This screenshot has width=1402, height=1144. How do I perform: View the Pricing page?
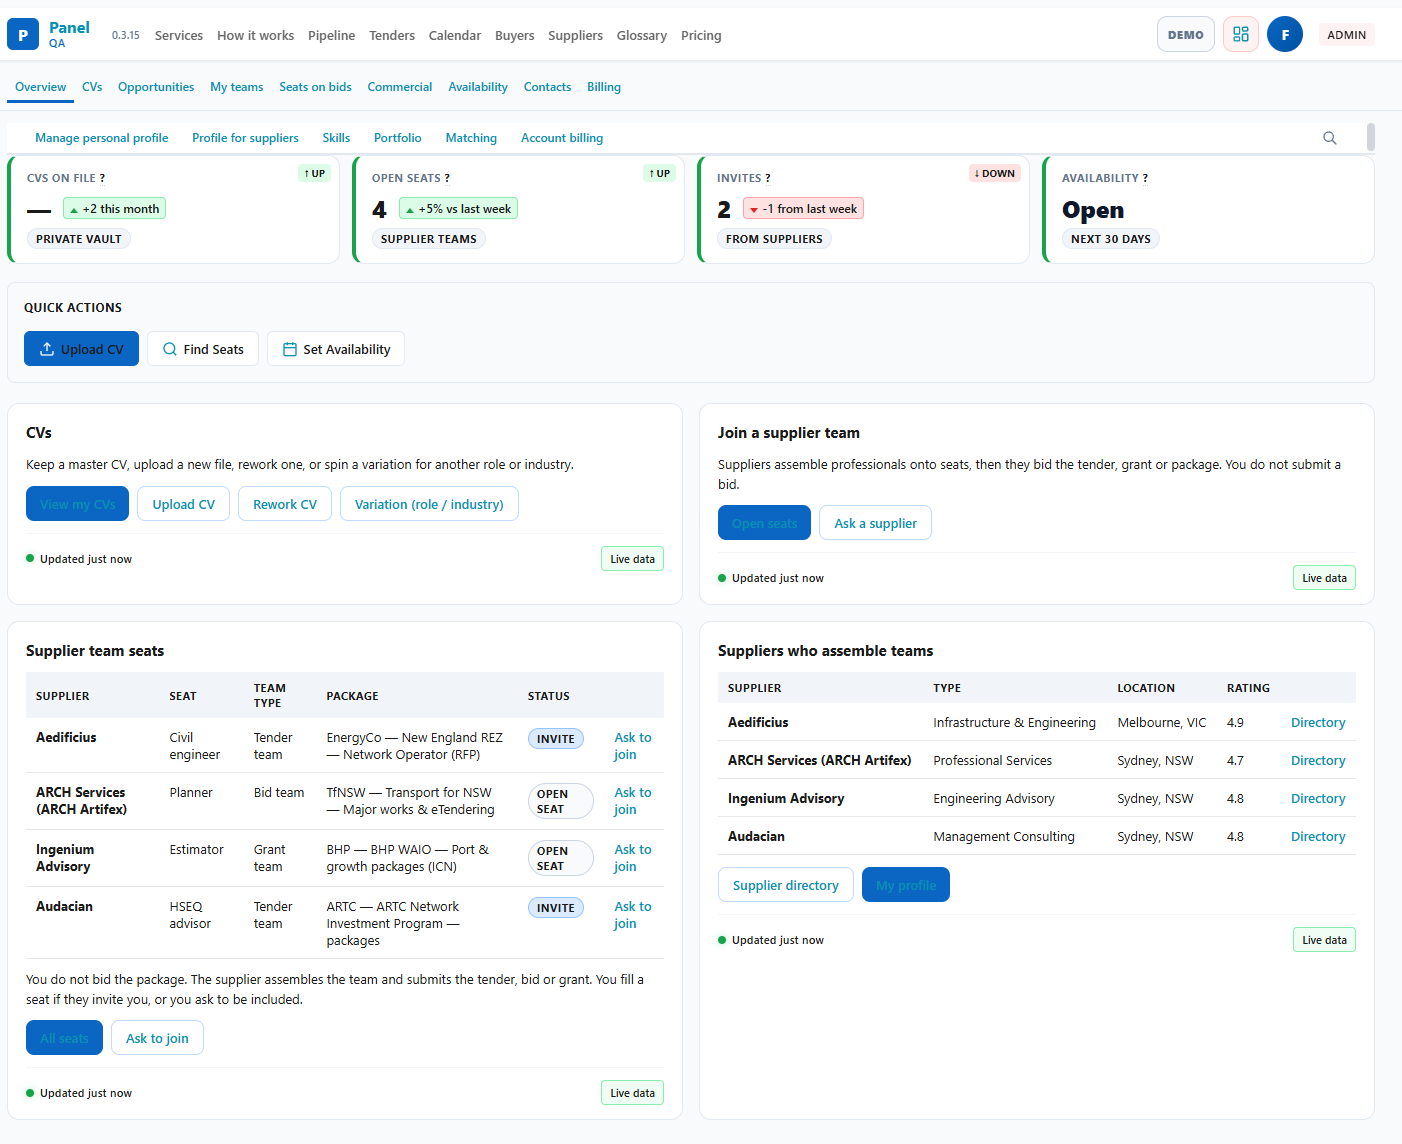click(701, 35)
